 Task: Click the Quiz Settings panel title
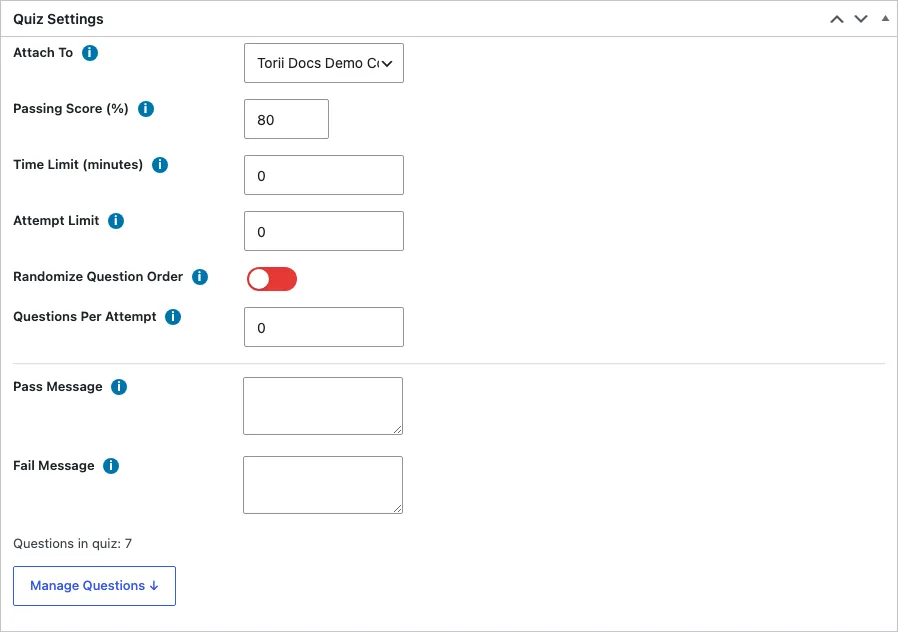[58, 19]
